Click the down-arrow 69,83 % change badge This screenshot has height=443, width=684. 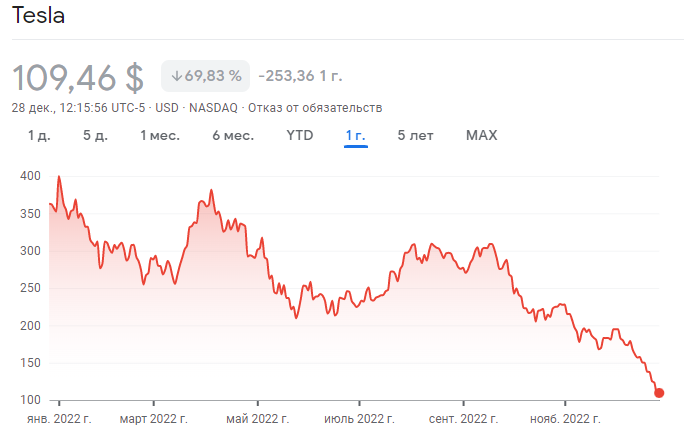[x=205, y=76]
